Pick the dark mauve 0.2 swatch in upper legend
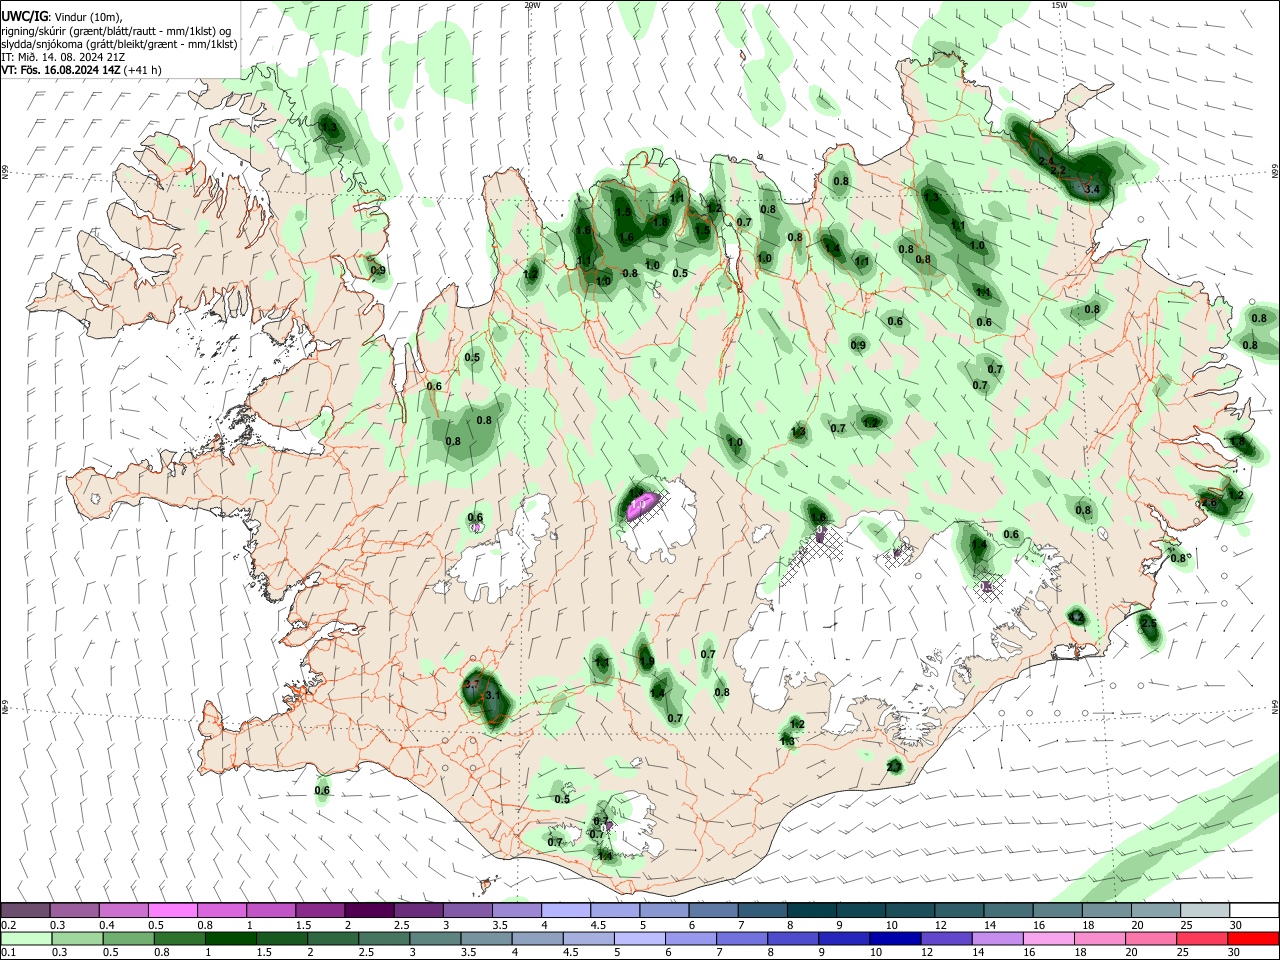The width and height of the screenshot is (1280, 960). (x=25, y=910)
